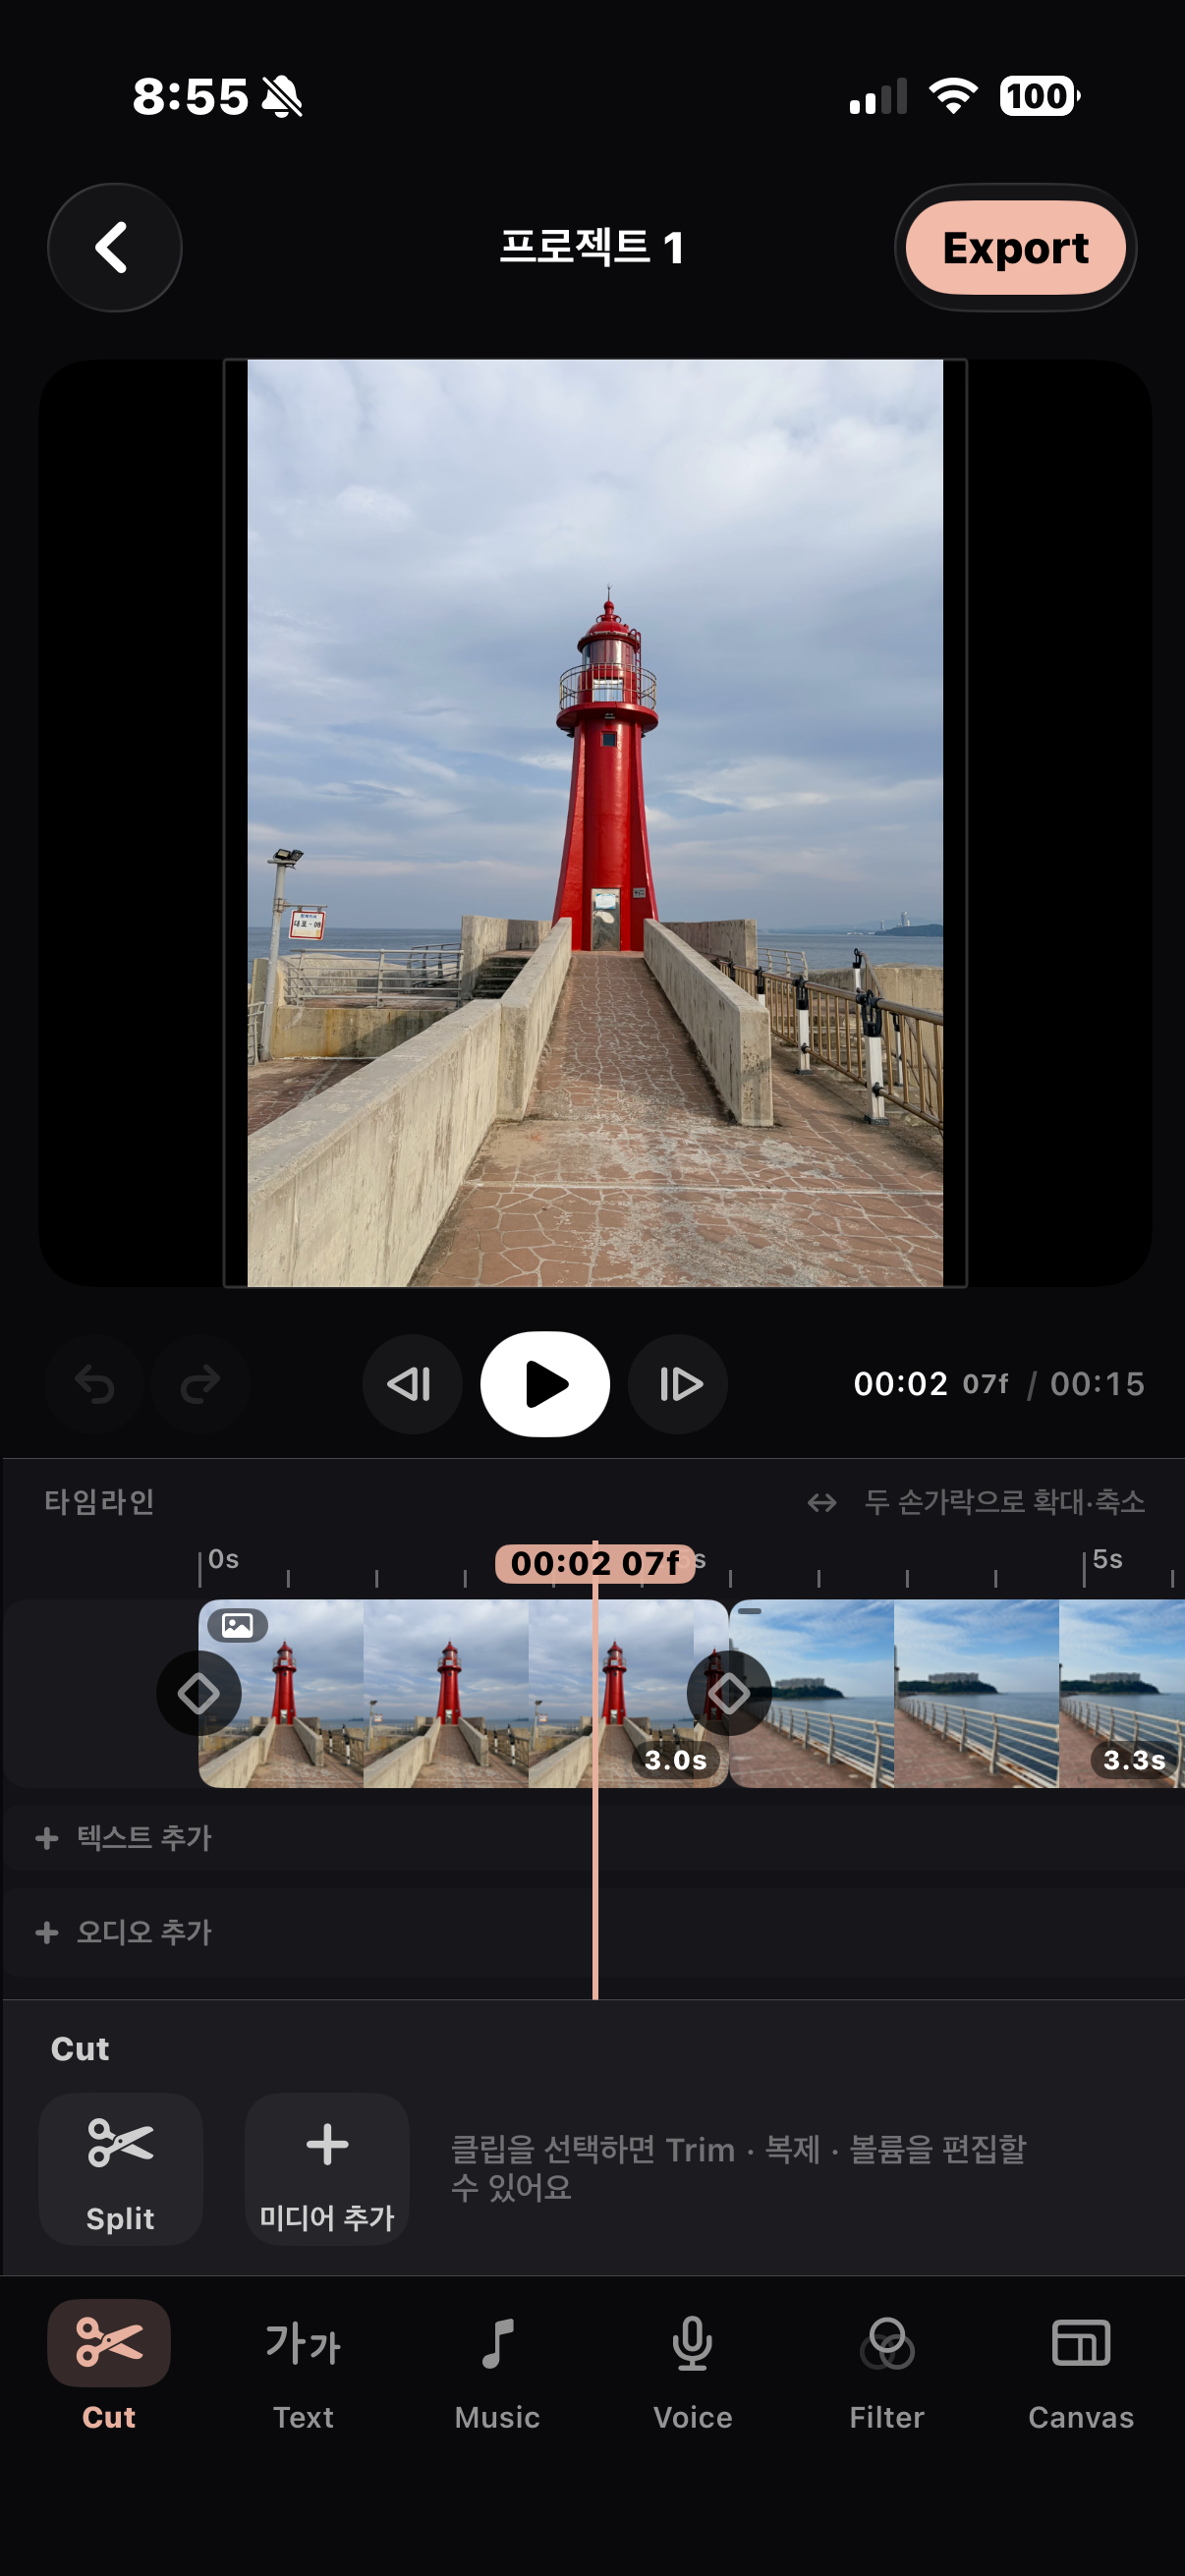Image resolution: width=1185 pixels, height=2576 pixels.
Task: Step back one frame
Action: tap(411, 1384)
